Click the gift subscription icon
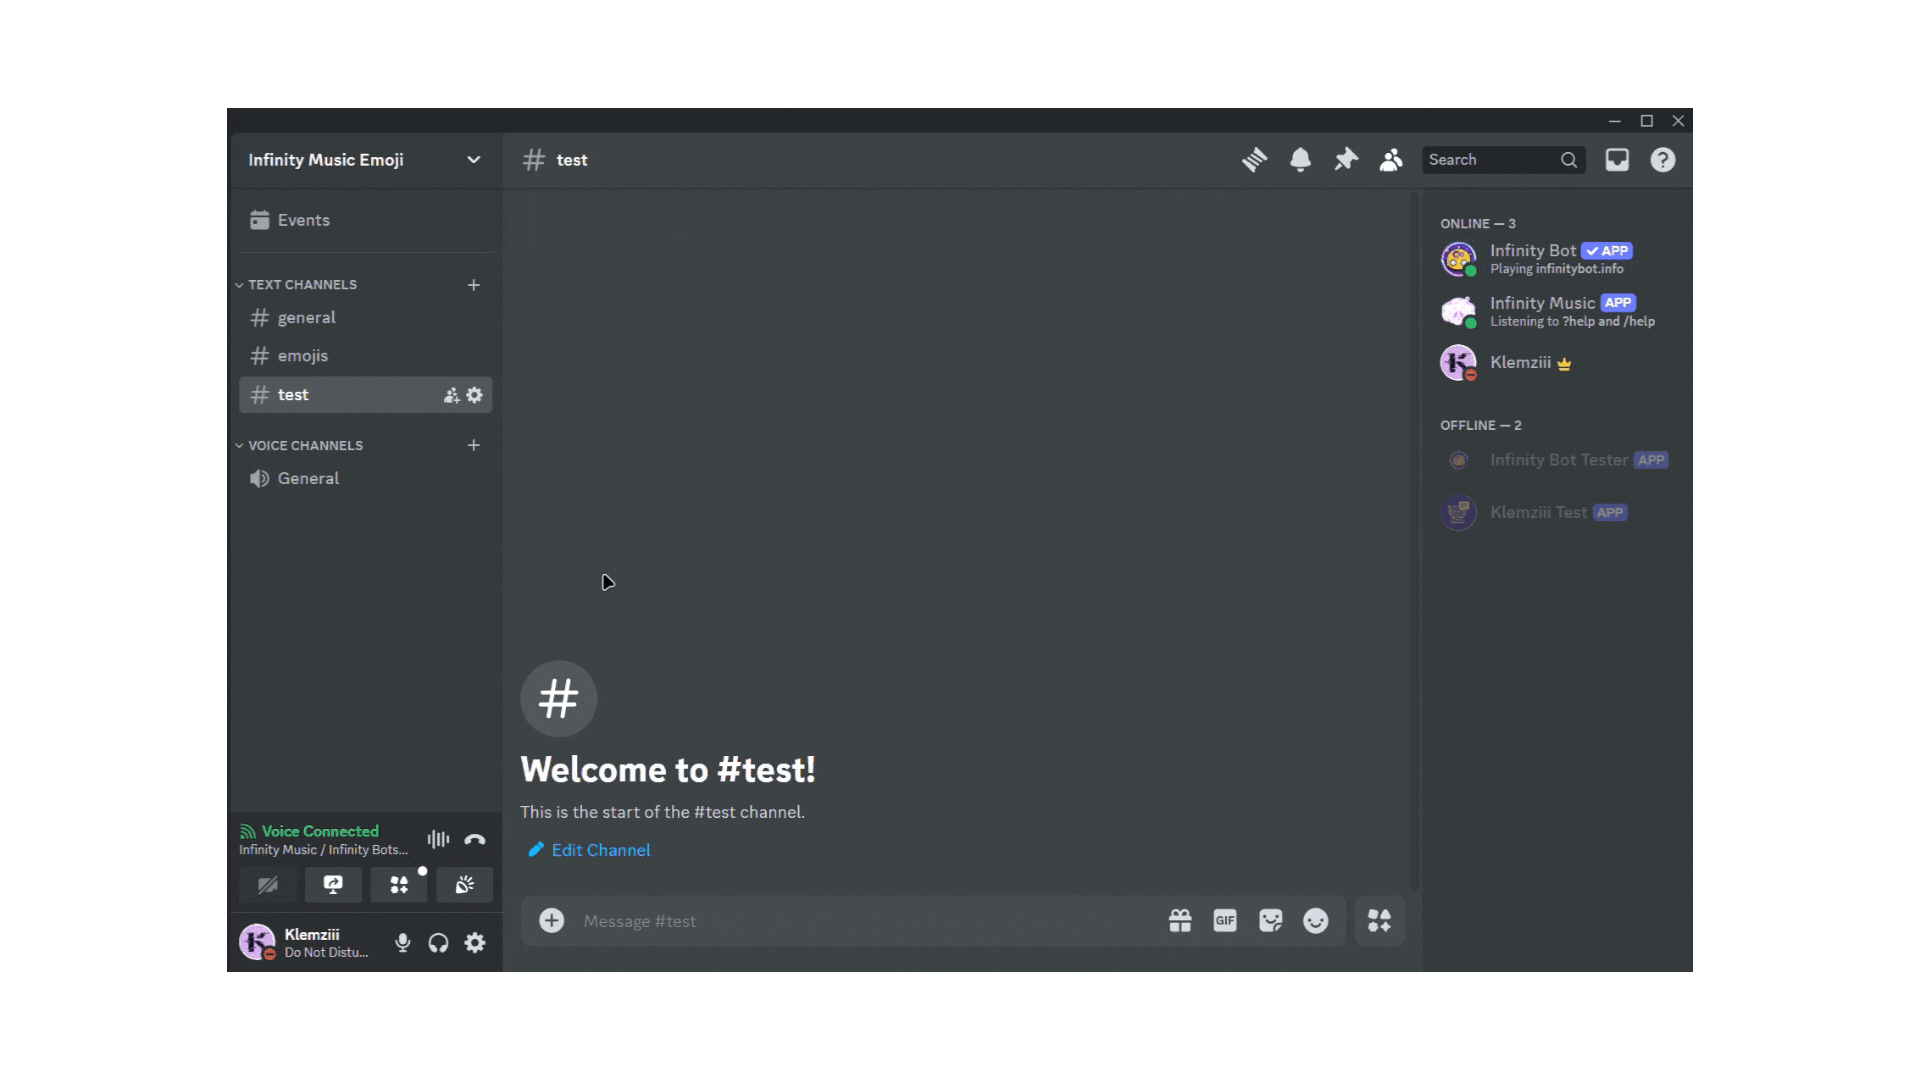1920x1080 pixels. click(x=1179, y=920)
